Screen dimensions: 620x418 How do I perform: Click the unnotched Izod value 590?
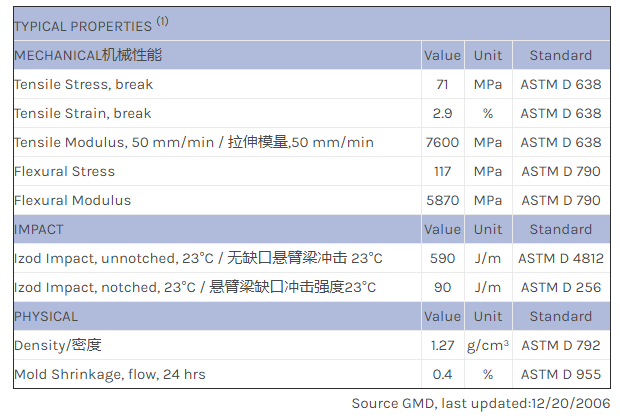pos(442,258)
